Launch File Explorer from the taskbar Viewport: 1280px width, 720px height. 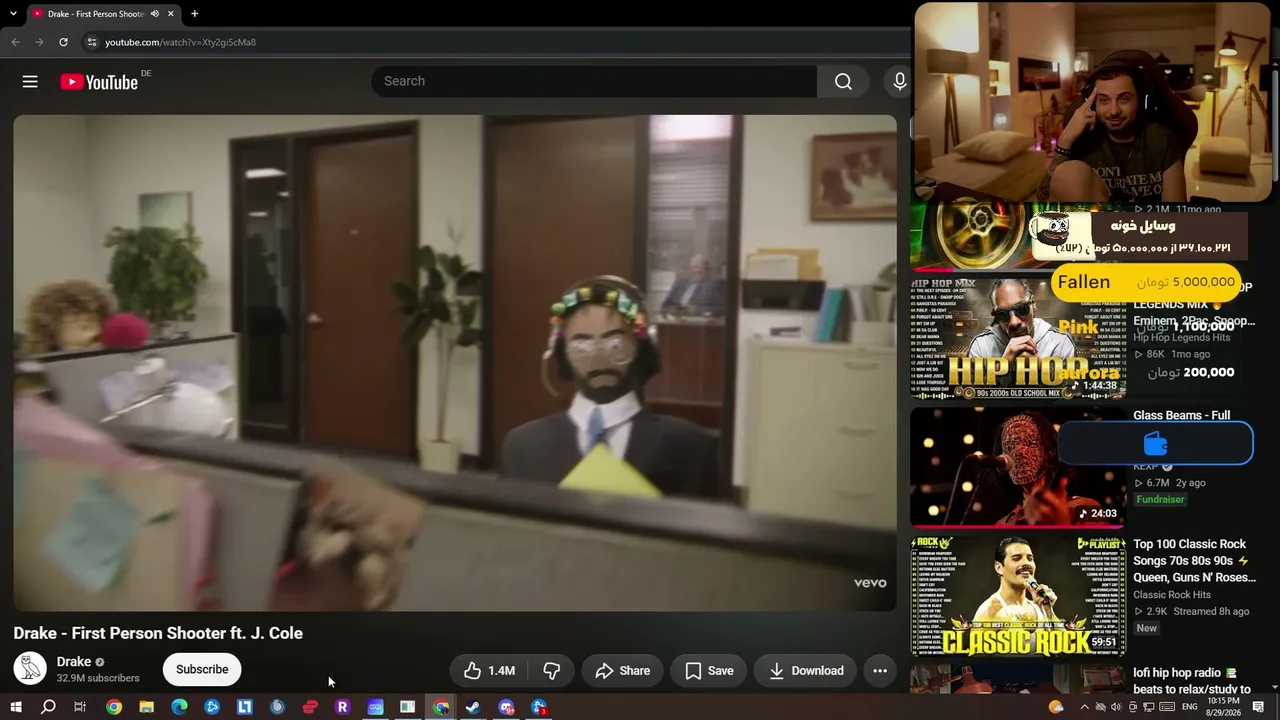tap(146, 708)
